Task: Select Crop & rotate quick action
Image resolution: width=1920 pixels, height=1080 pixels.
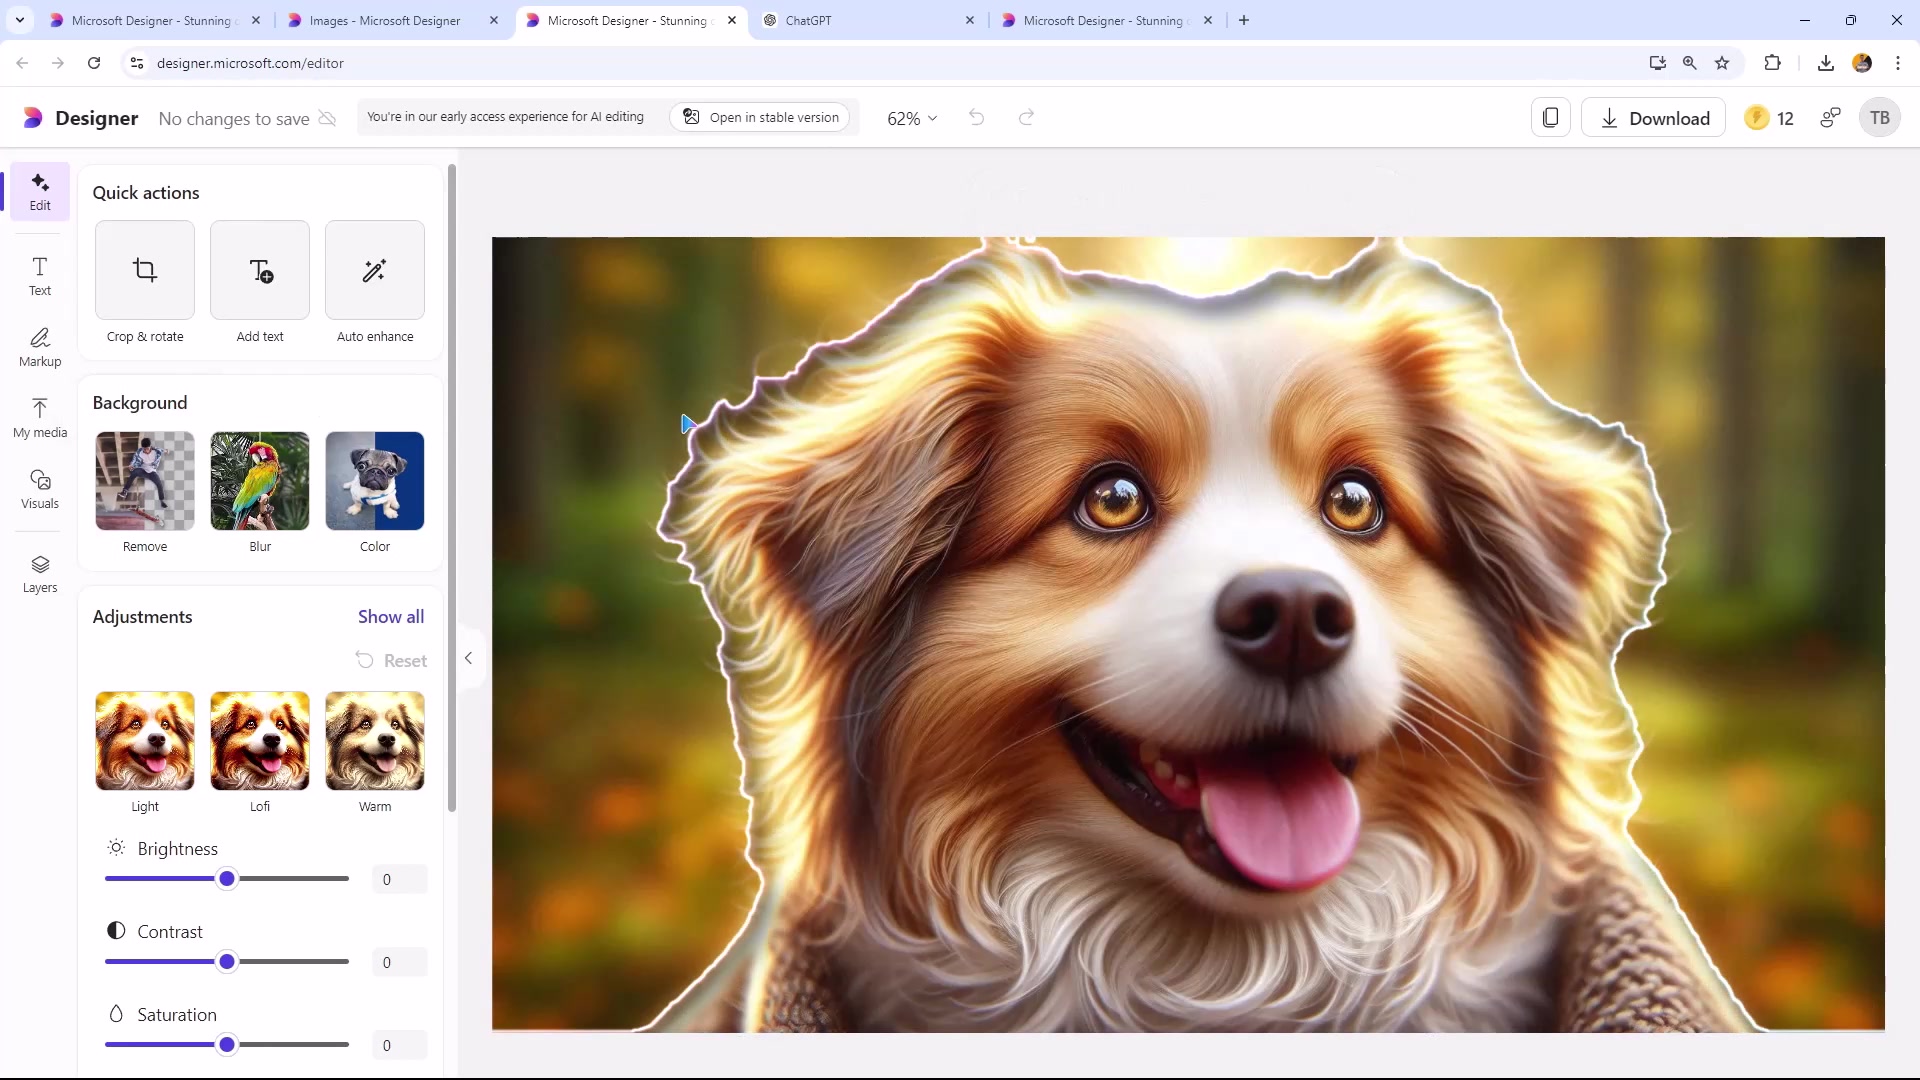Action: tap(145, 270)
